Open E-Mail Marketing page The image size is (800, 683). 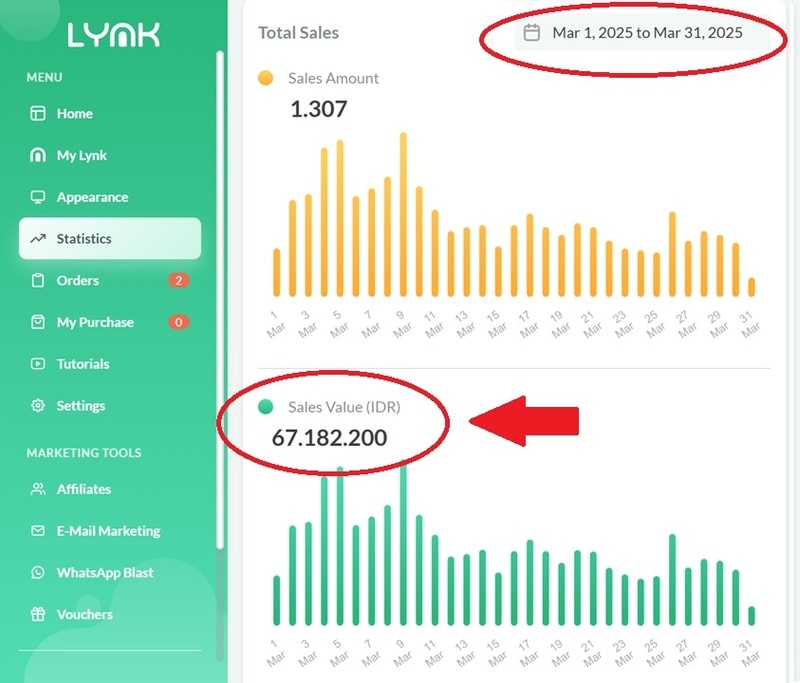(x=108, y=531)
